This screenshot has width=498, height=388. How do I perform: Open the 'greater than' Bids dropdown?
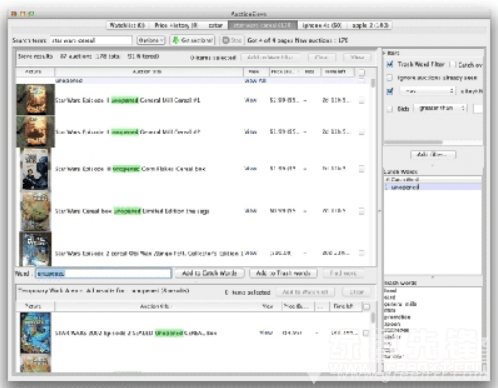(441, 108)
